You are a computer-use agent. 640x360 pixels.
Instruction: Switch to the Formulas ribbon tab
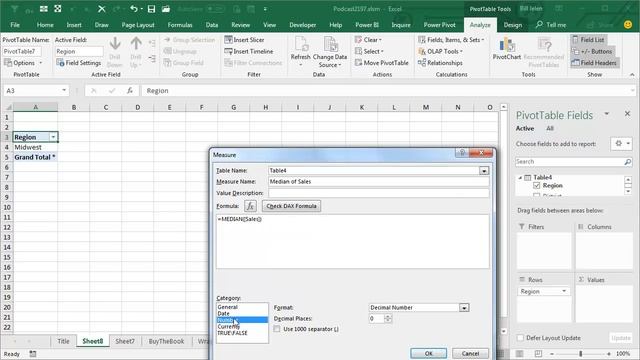[x=180, y=25]
